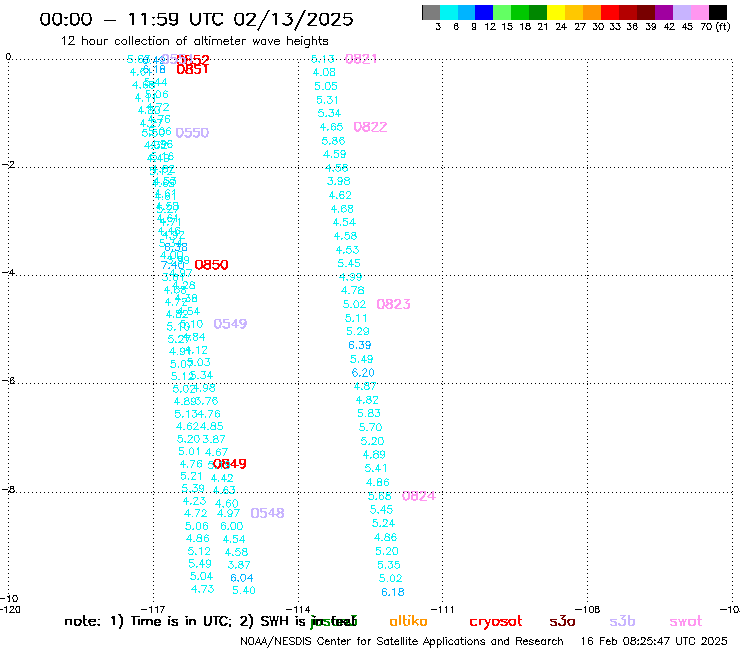Click the wave height value 5.31
This screenshot has width=740, height=650.
[x=328, y=100]
